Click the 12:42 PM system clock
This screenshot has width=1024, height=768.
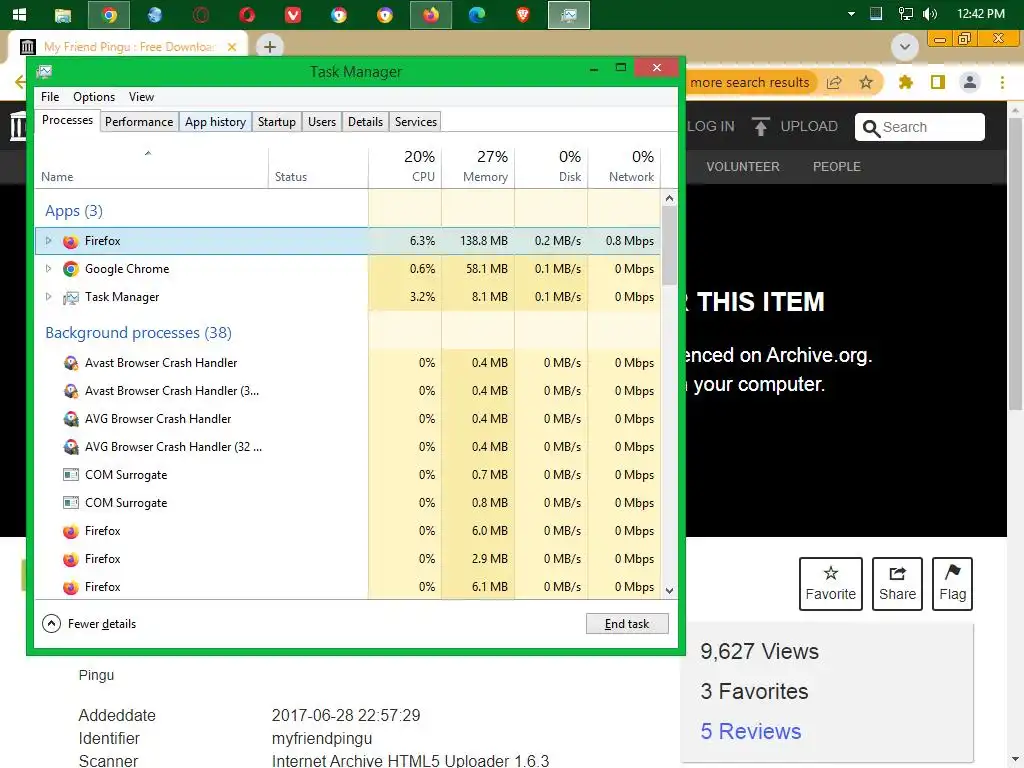980,14
